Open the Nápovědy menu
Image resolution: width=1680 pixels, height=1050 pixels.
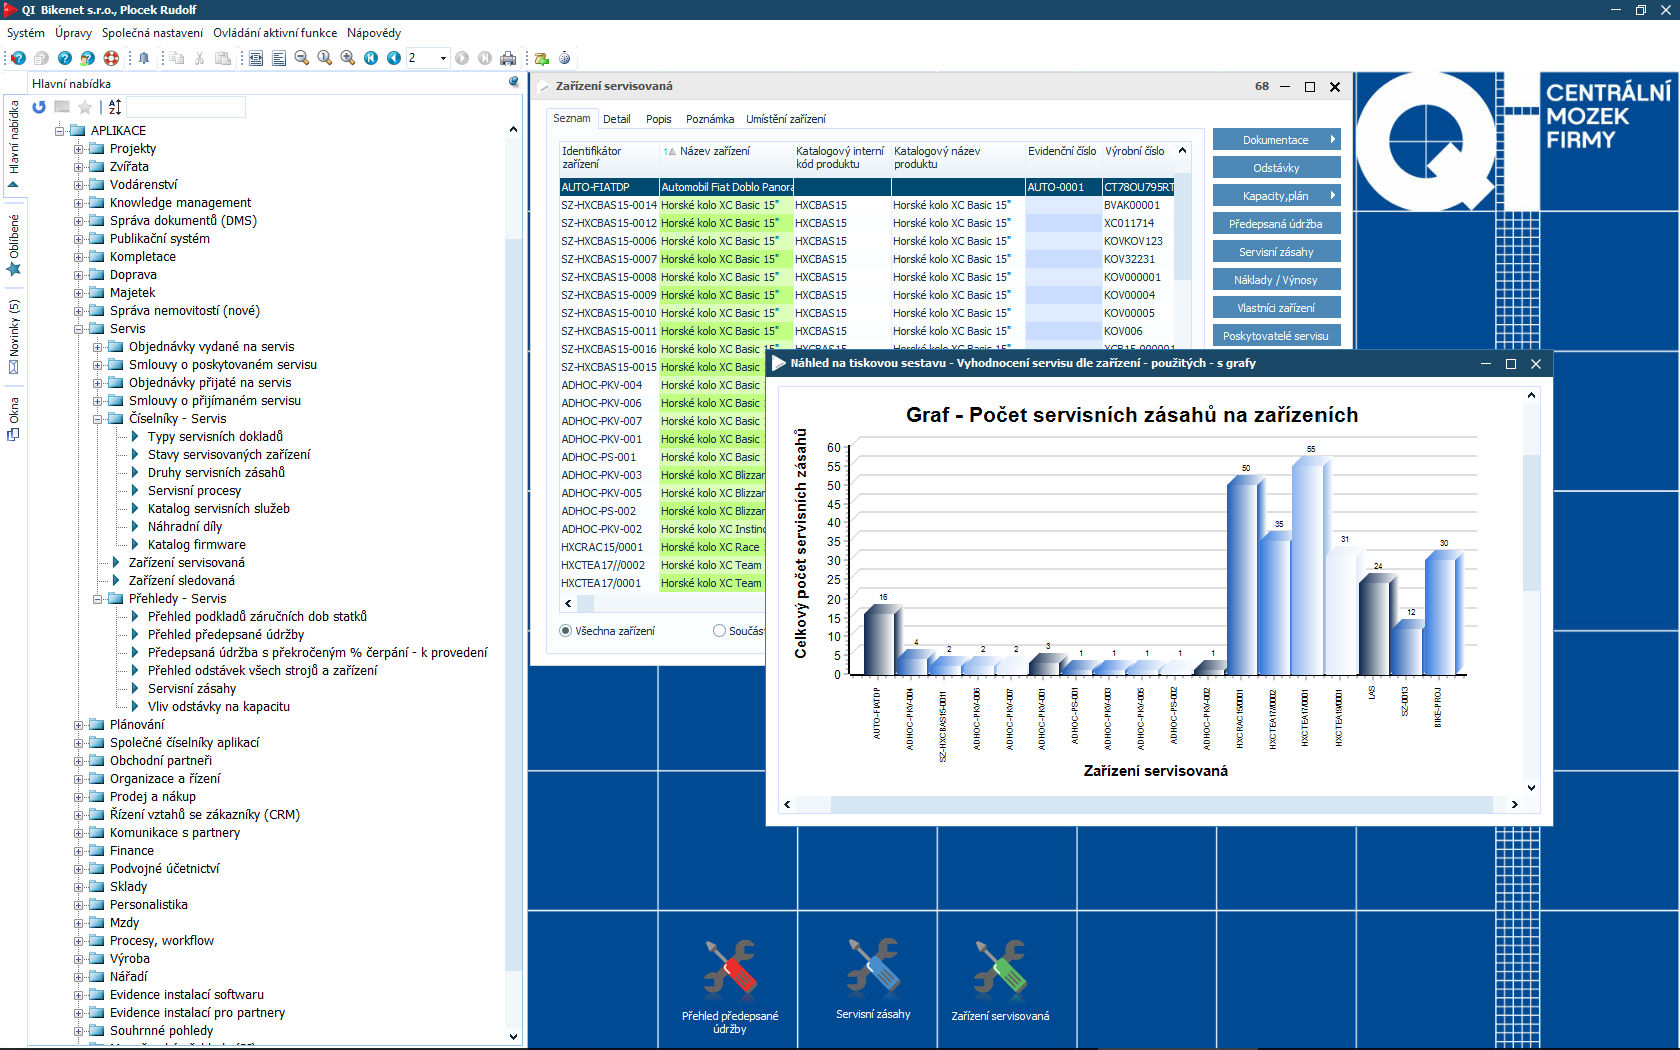pos(373,33)
